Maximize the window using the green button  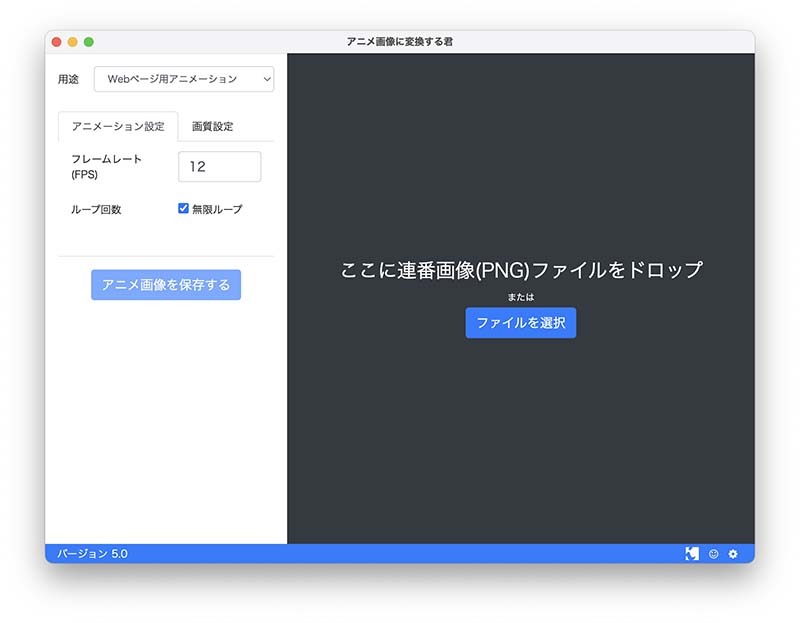(89, 42)
